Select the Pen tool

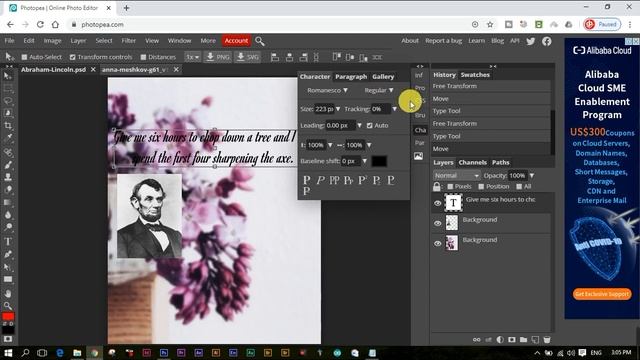(8, 254)
